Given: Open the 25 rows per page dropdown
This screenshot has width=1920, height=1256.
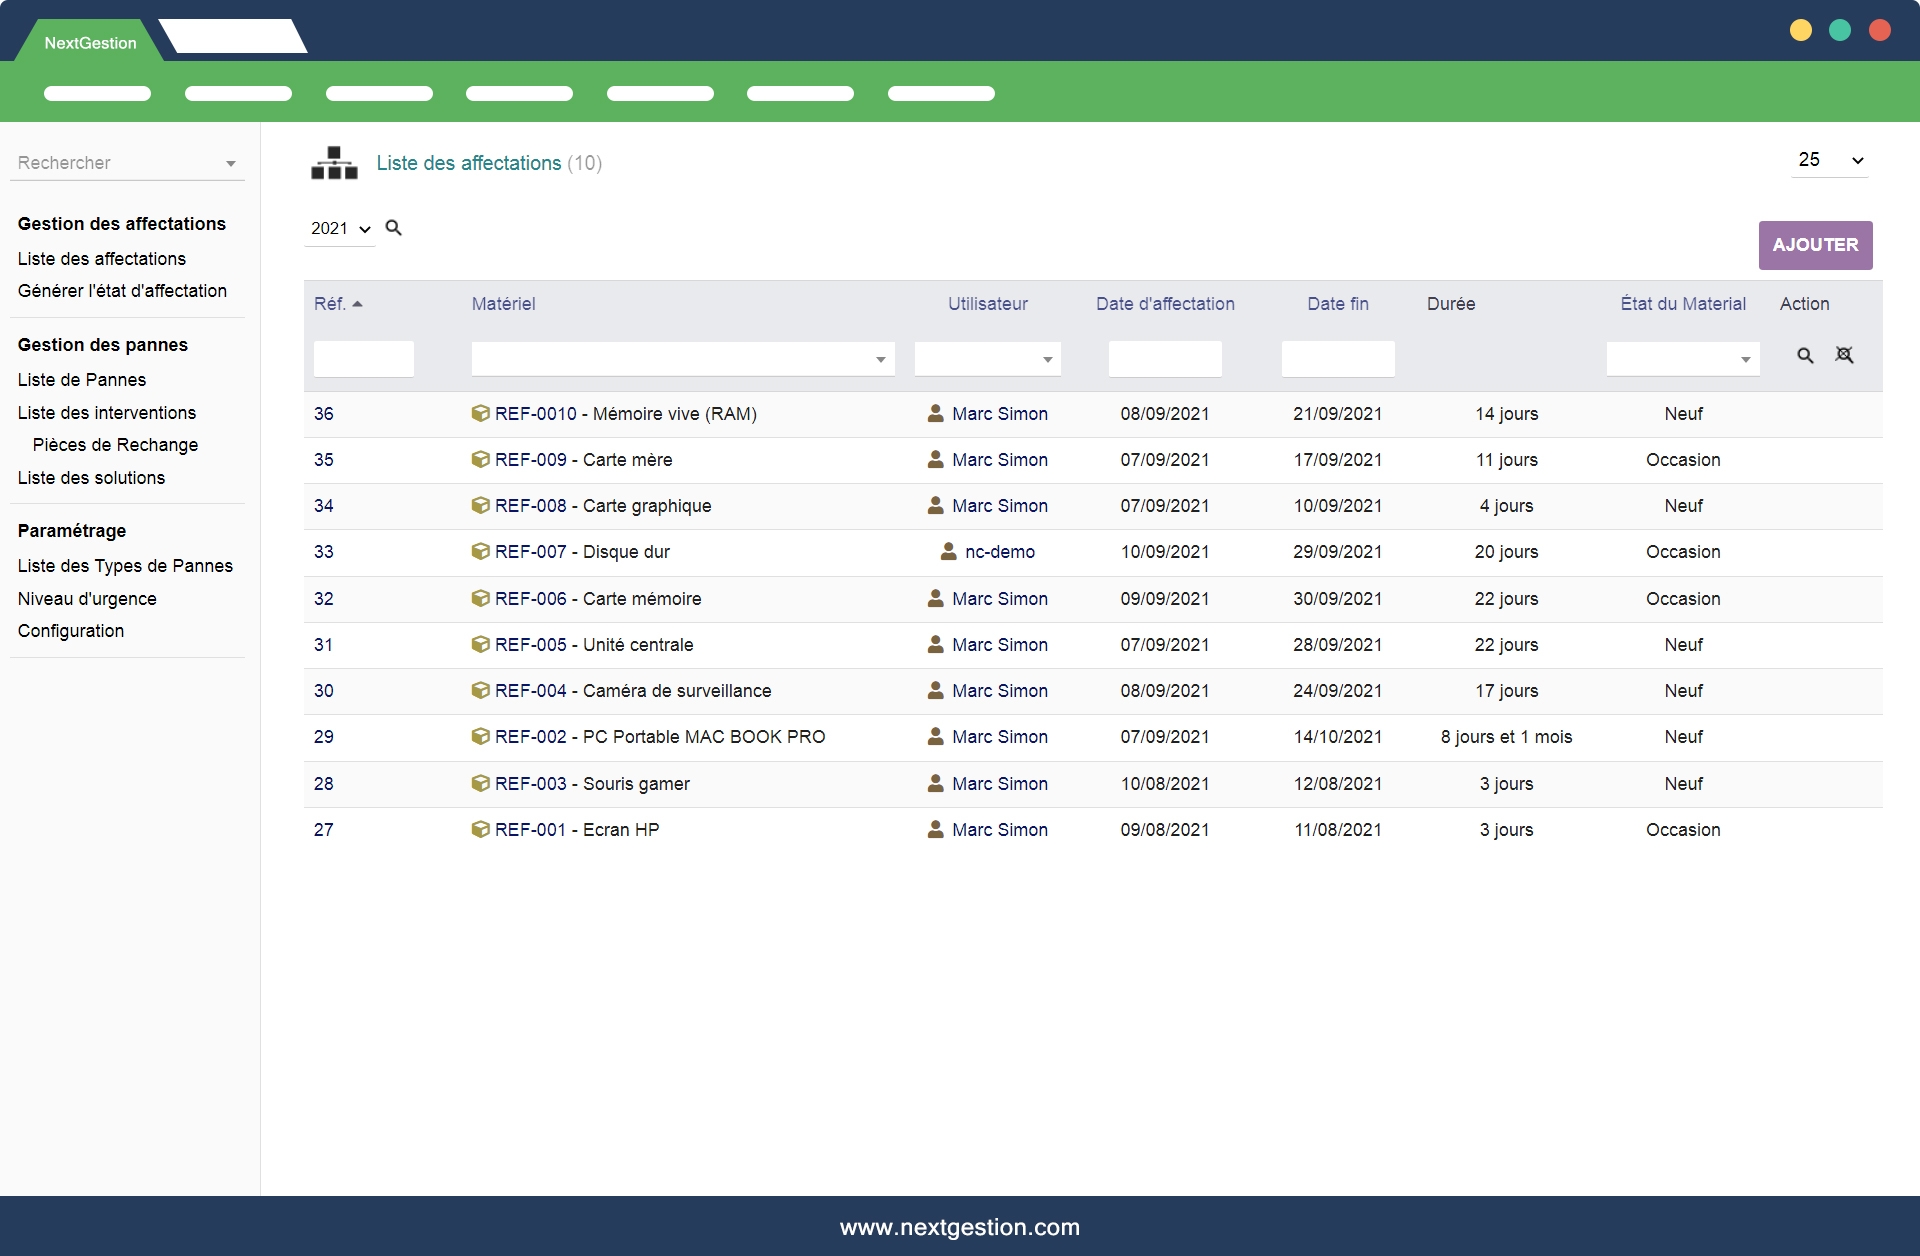Looking at the screenshot, I should [1830, 160].
